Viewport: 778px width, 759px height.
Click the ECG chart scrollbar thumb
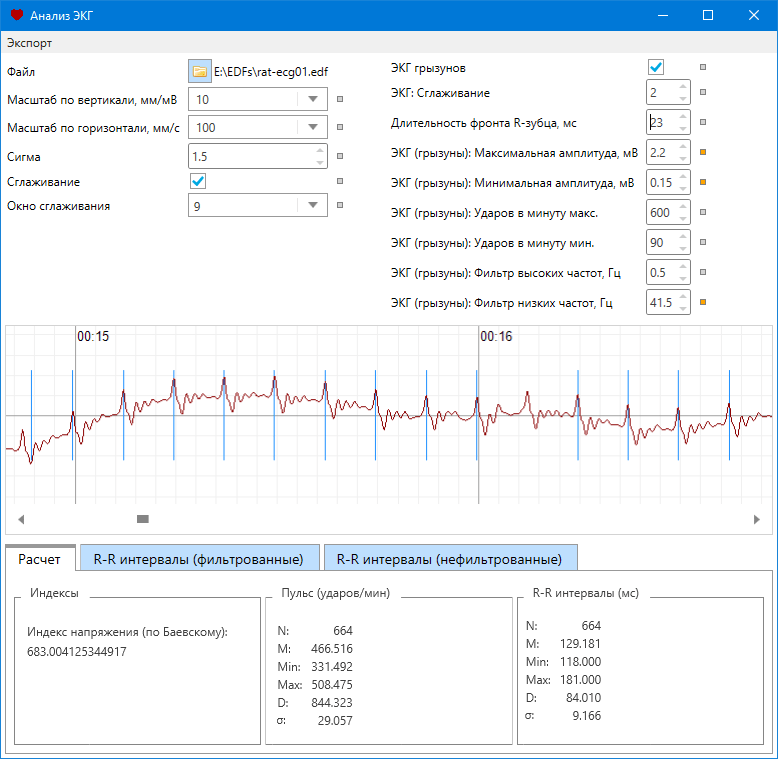click(x=143, y=519)
